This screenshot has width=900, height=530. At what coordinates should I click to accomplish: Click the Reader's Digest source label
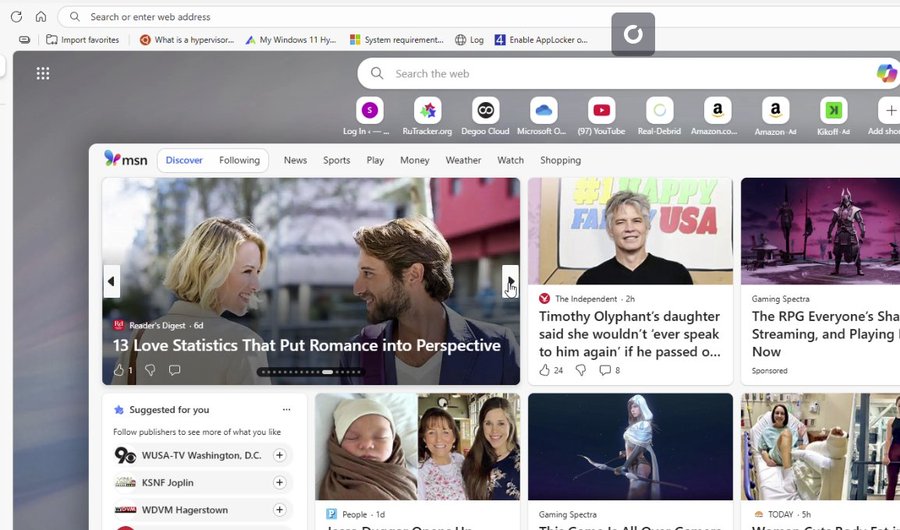tap(157, 325)
